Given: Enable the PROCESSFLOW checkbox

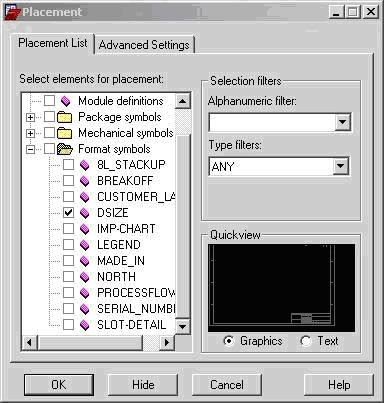Looking at the screenshot, I should [x=69, y=293].
